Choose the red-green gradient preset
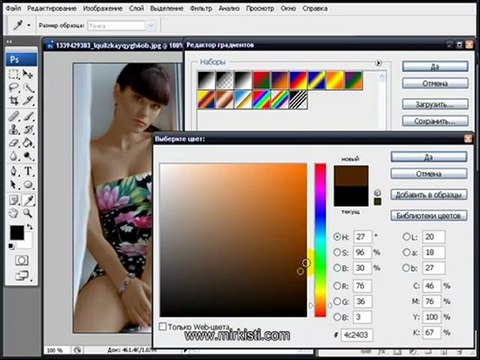Image resolution: width=480 pixels, height=360 pixels. click(261, 80)
